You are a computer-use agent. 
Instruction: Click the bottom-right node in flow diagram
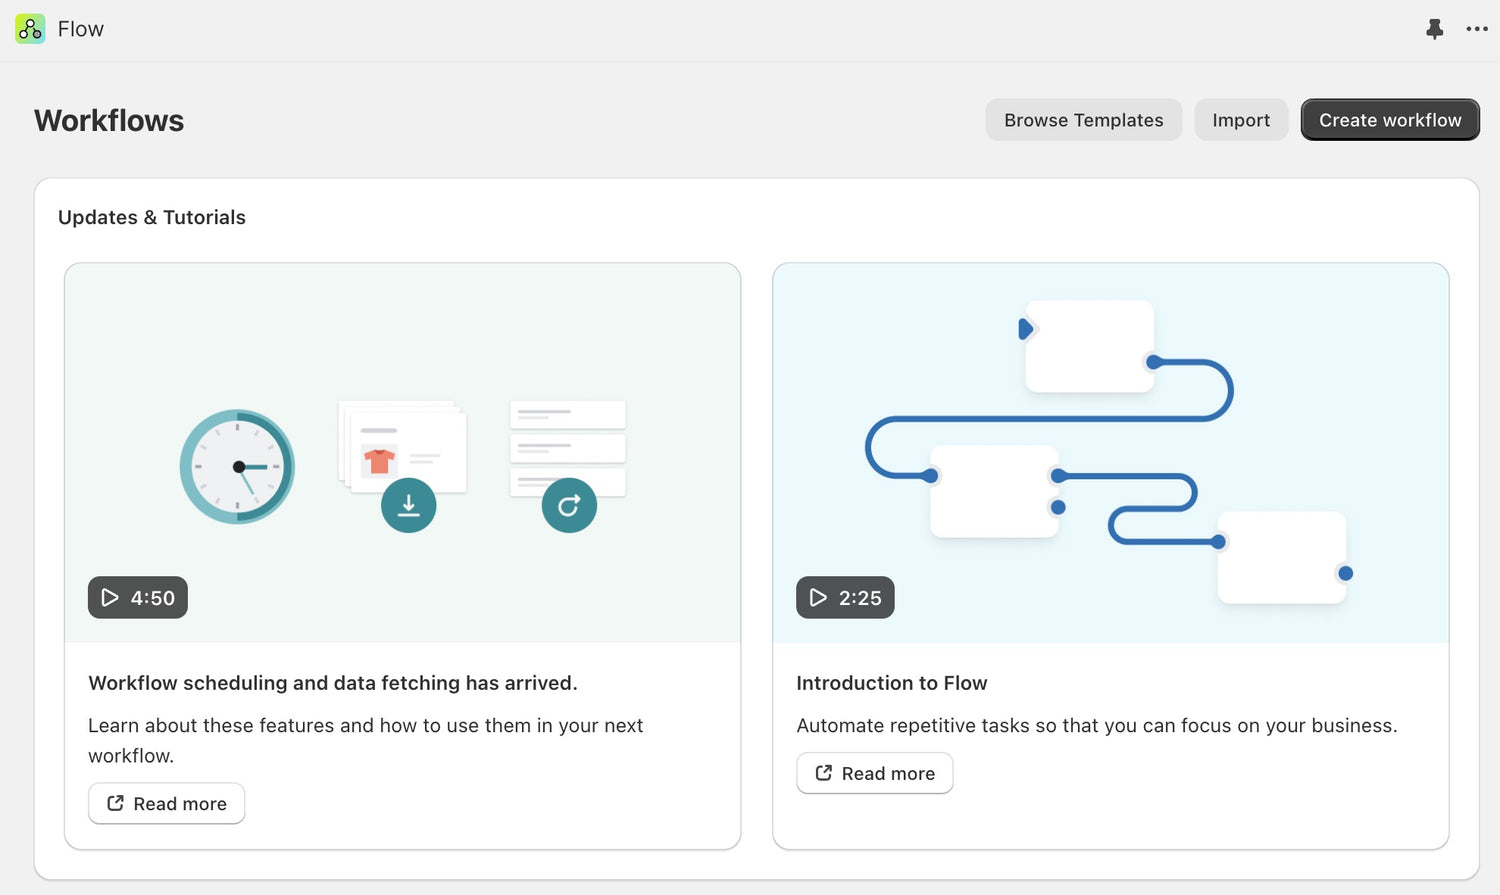tap(1281, 557)
